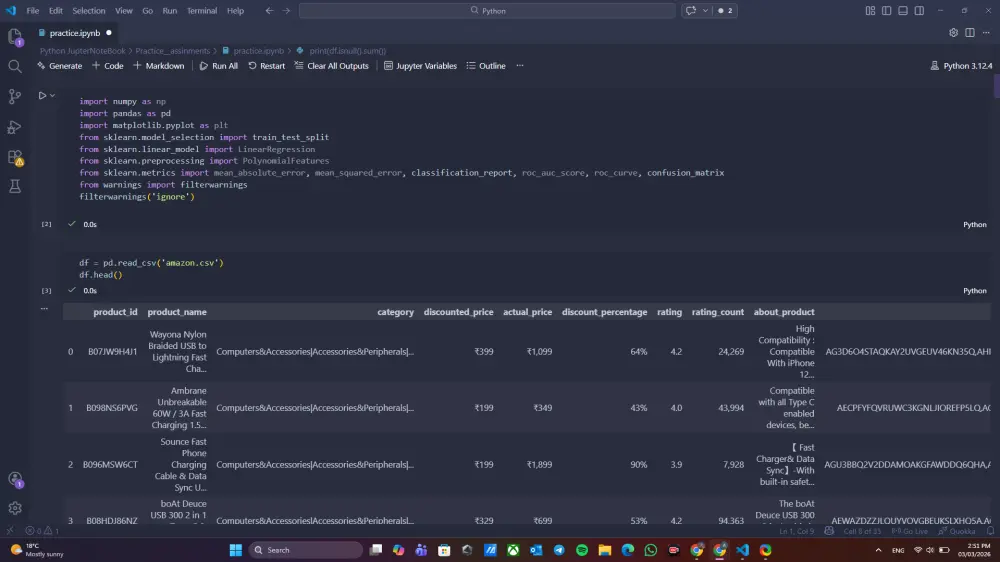Toggle the Primary Side Bar

886,10
